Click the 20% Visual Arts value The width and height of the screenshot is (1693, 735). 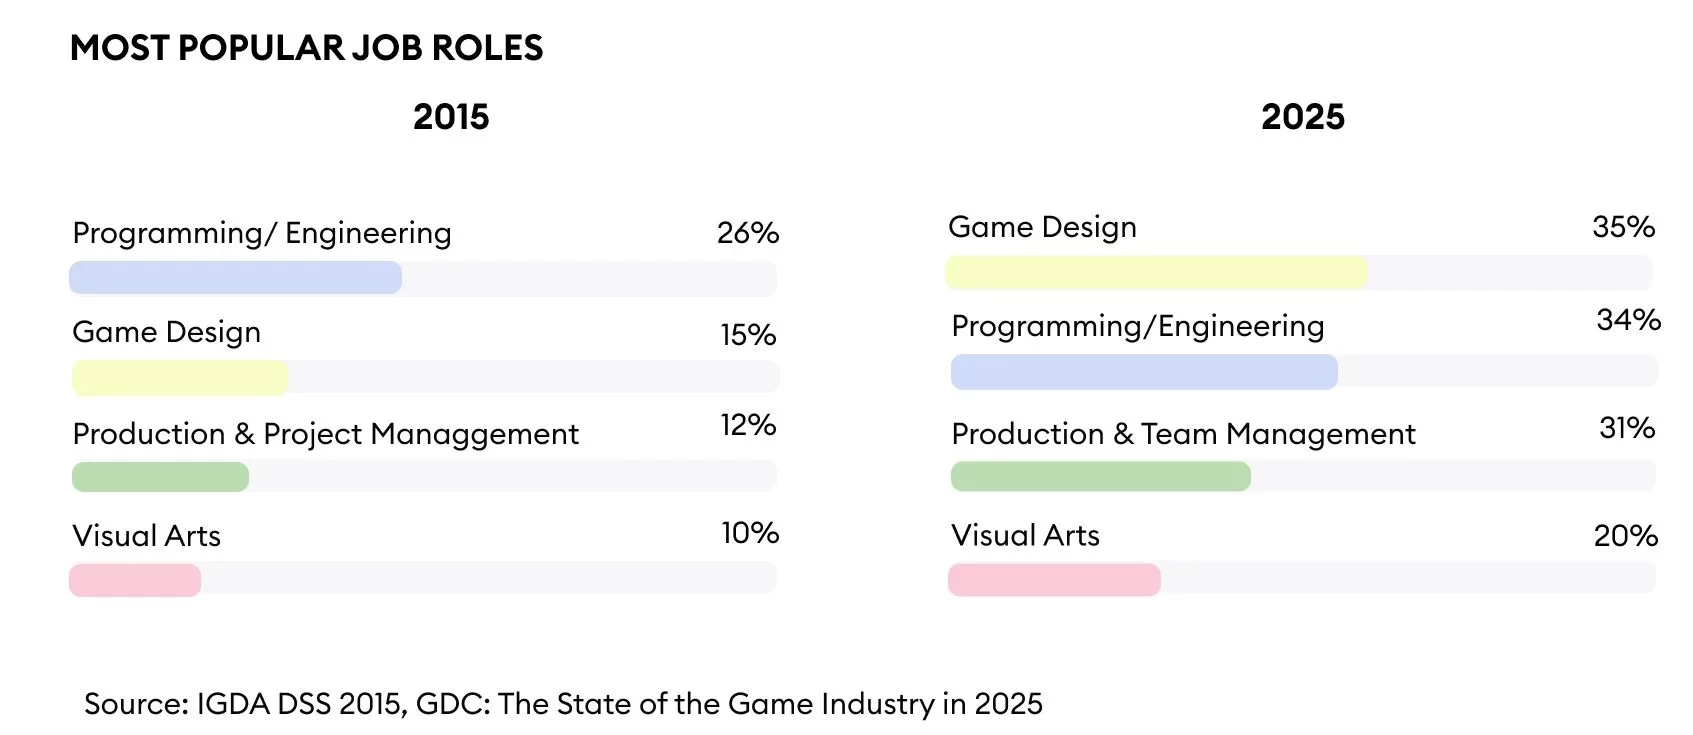coord(1626,536)
